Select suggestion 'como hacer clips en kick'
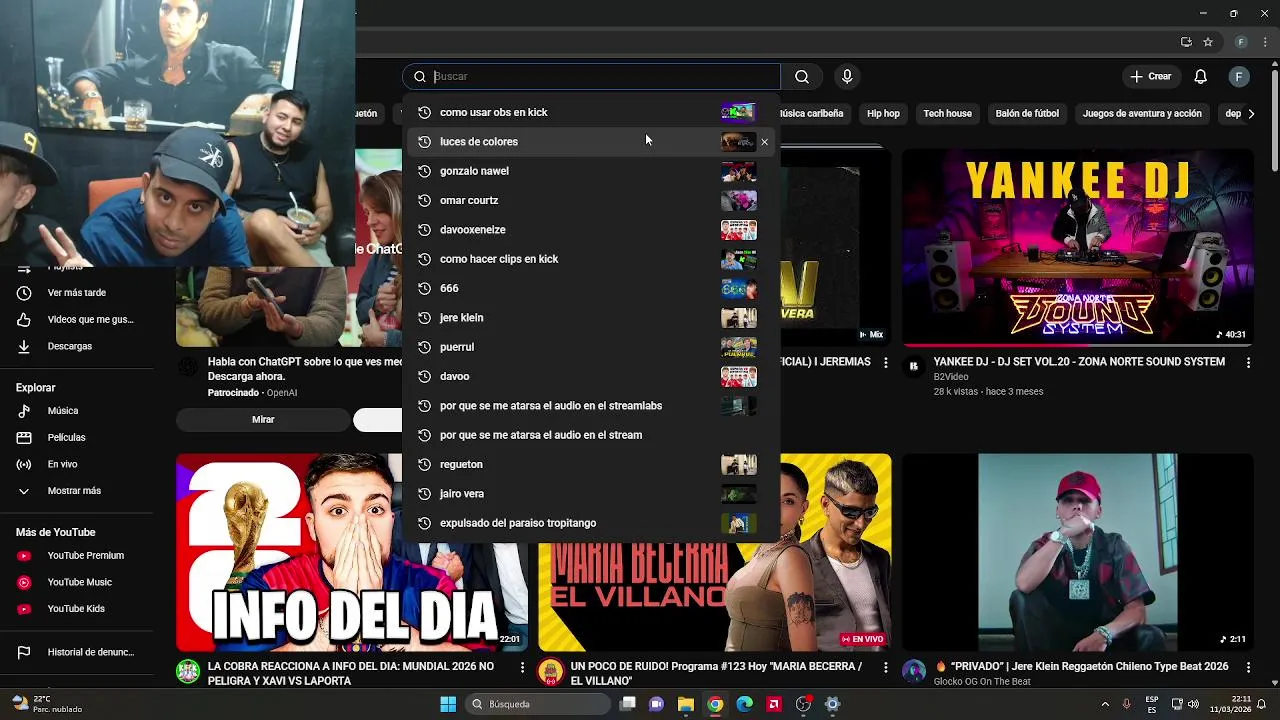The width and height of the screenshot is (1280, 720). tap(591, 259)
